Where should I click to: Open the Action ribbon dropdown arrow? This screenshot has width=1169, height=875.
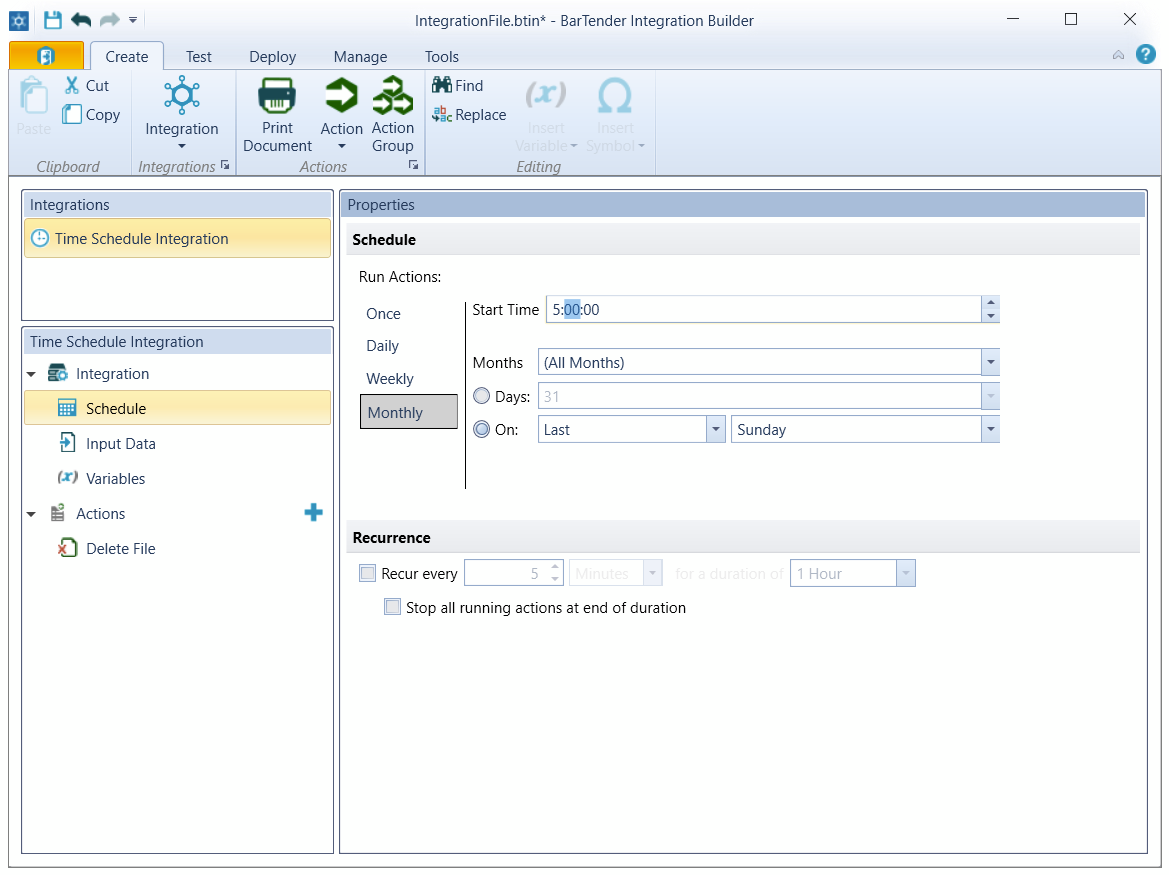click(x=341, y=147)
